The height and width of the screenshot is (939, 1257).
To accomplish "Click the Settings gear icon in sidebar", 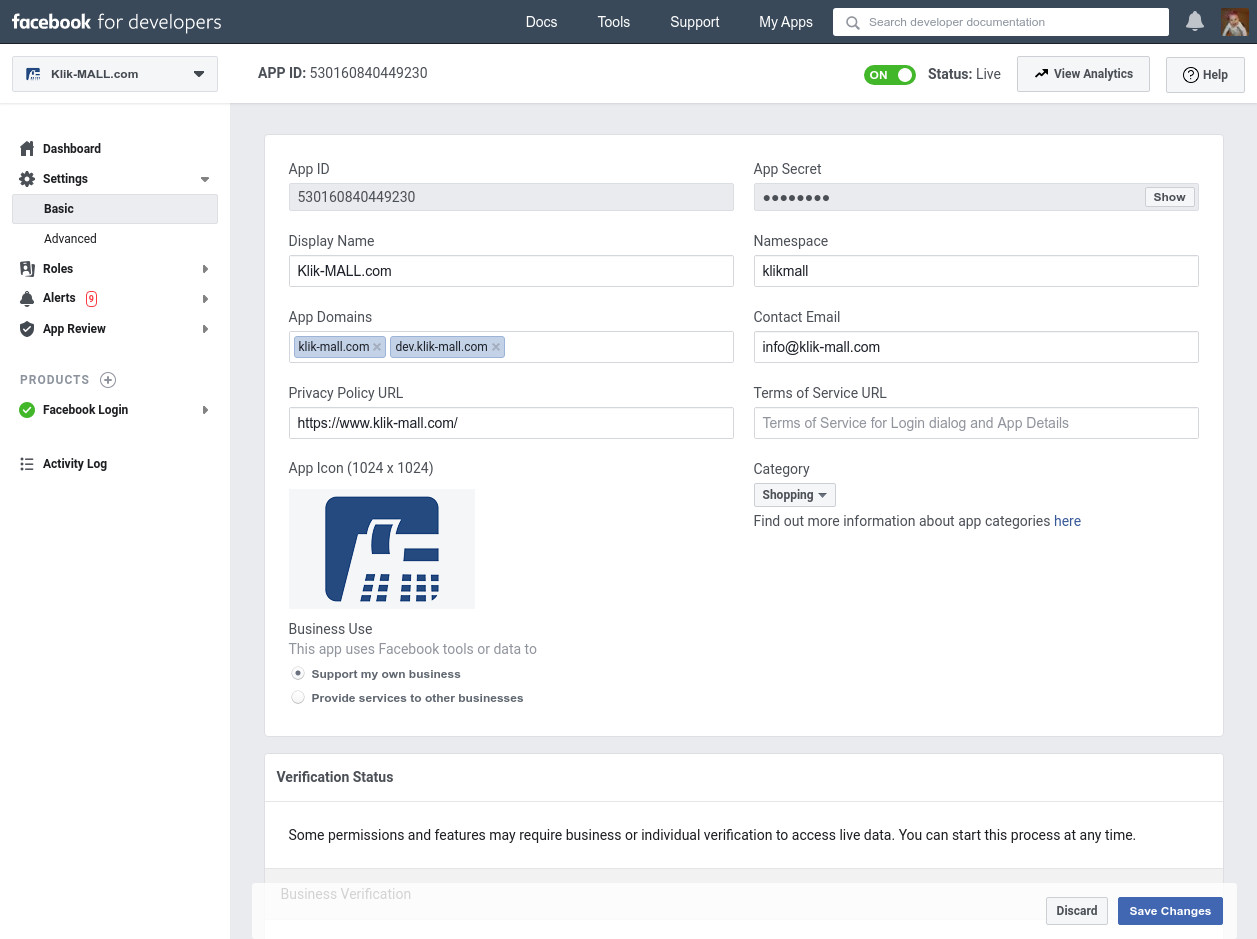I will coord(28,178).
